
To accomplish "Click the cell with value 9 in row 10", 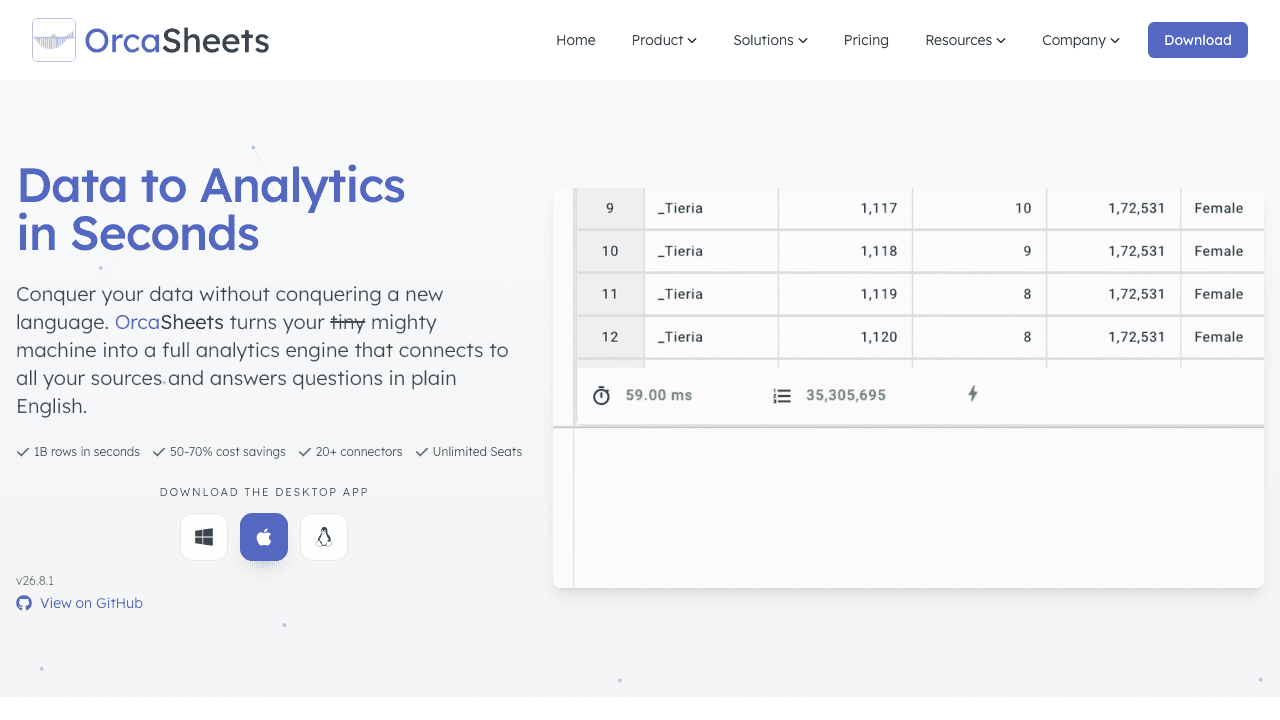I will pyautogui.click(x=979, y=251).
